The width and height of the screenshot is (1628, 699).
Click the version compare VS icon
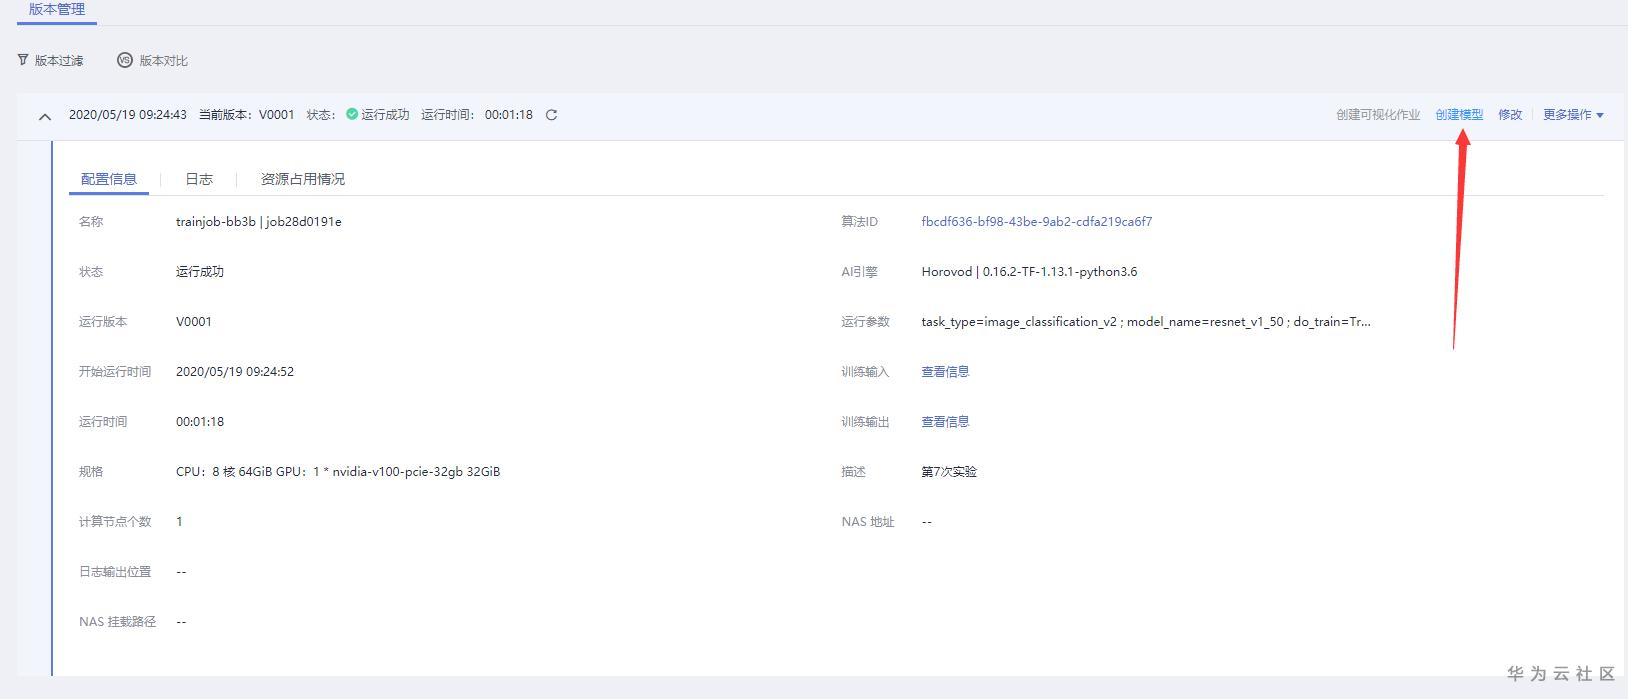(x=125, y=60)
